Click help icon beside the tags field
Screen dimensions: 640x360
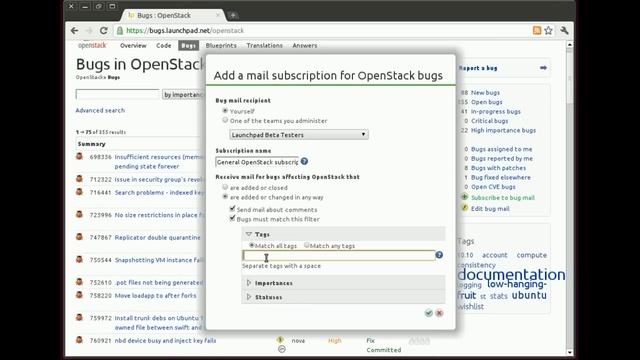pos(439,255)
